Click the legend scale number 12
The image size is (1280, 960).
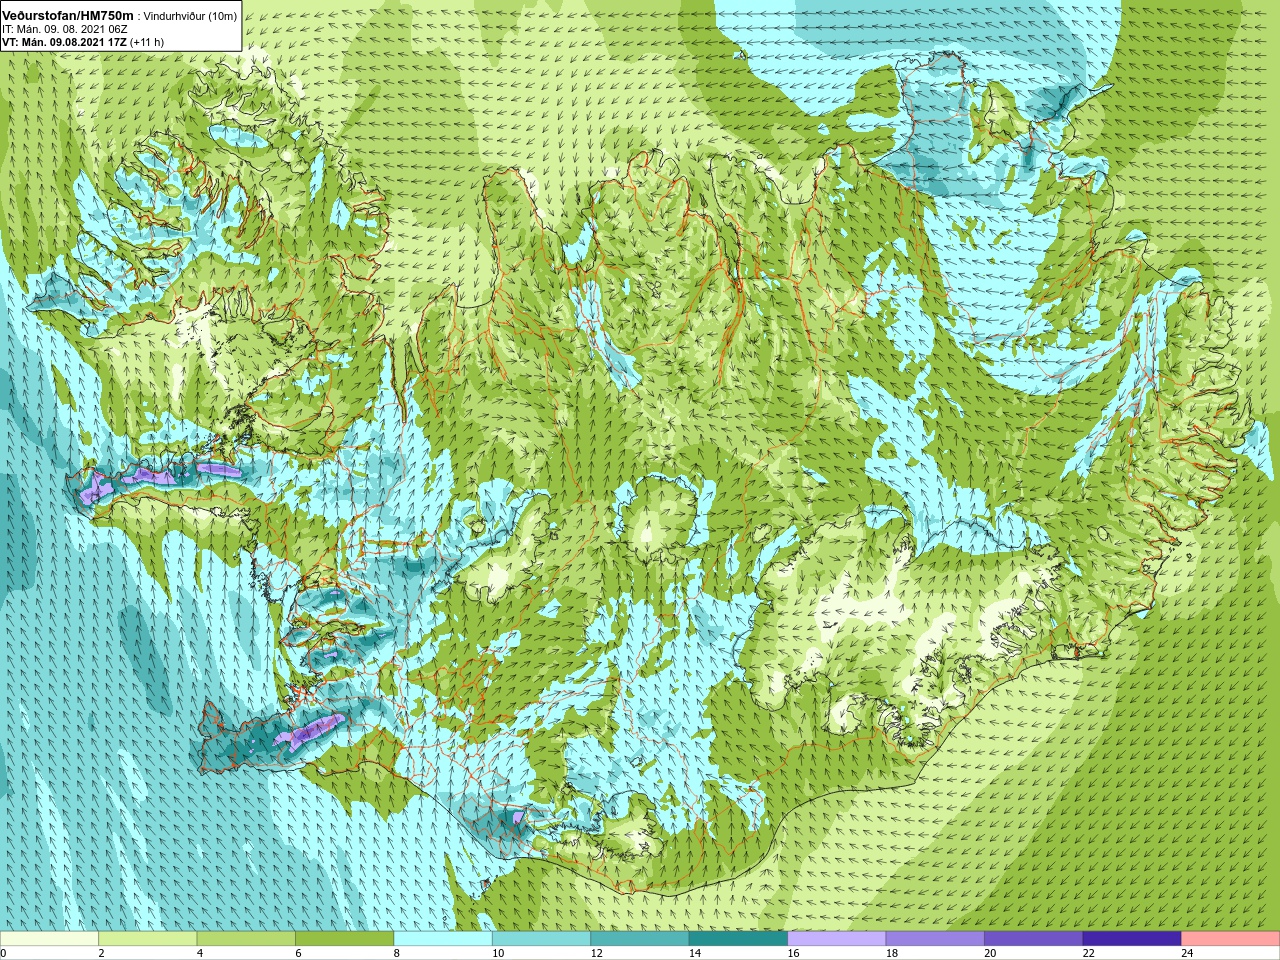pyautogui.click(x=596, y=953)
